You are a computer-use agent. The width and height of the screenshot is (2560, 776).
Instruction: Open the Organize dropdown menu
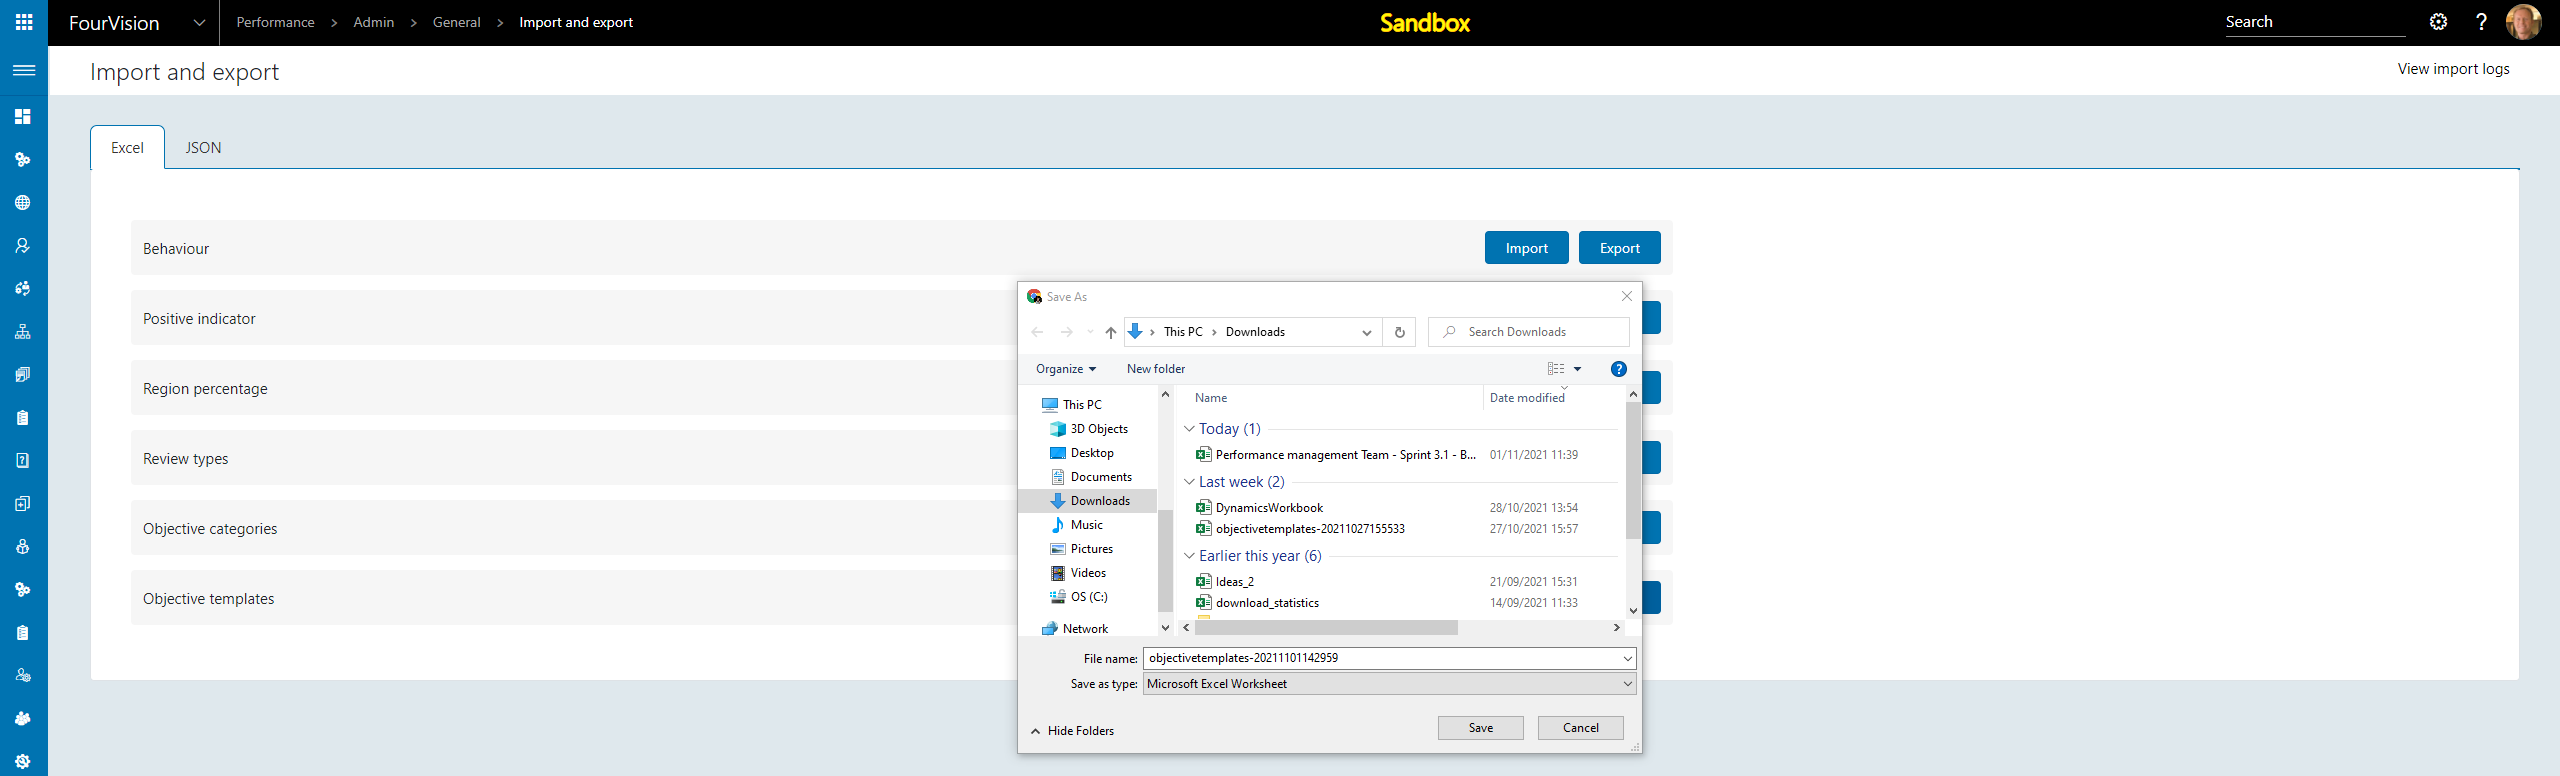tap(1066, 369)
